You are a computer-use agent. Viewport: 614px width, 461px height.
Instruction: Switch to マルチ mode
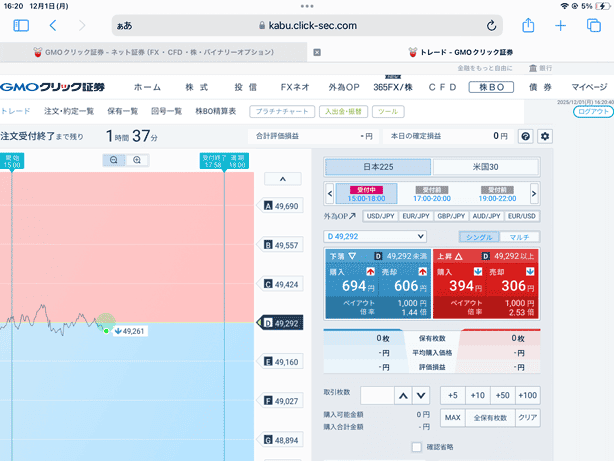pyautogui.click(x=520, y=237)
